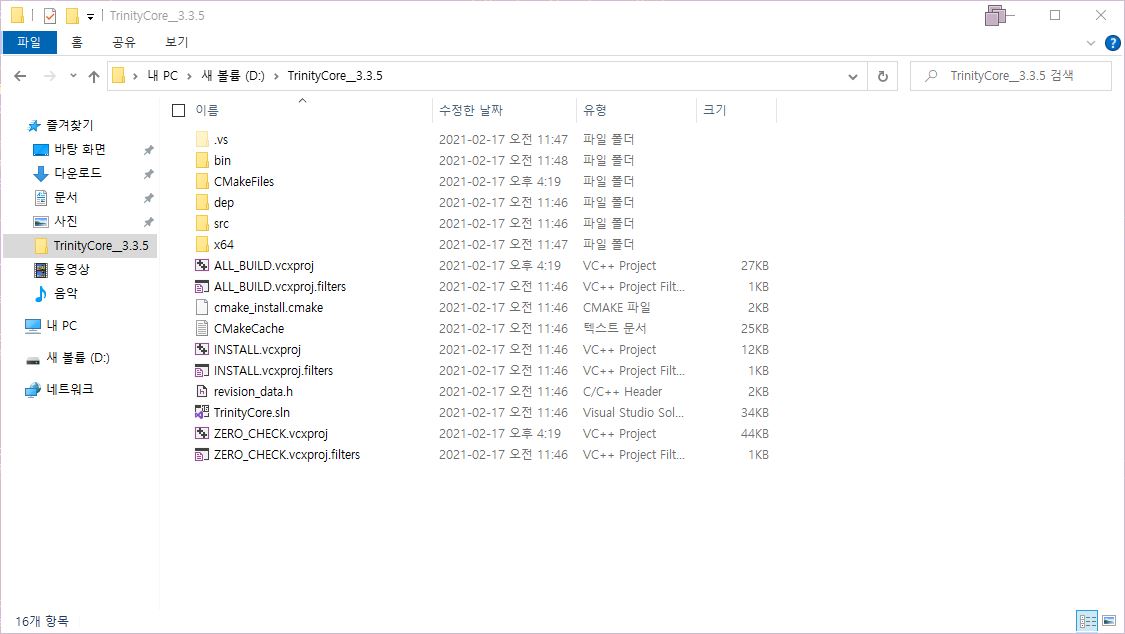Image resolution: width=1125 pixels, height=634 pixels.
Task: Select the INSTALL.vcxproj.filters file icon
Action: coord(202,371)
